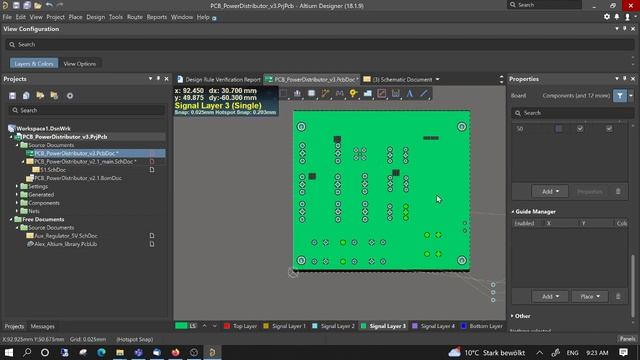Click the open folder icon in title bar

(x=38, y=5)
